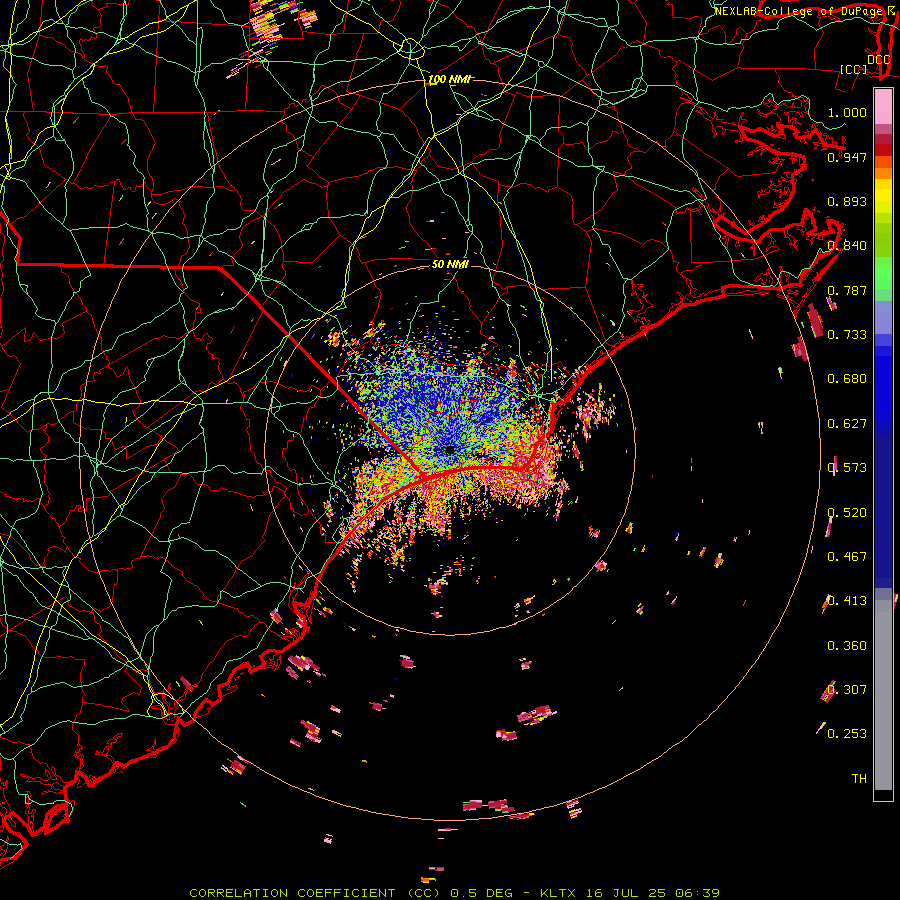
Task: Pick the dark red swatch above 0.947
Action: [x=883, y=149]
